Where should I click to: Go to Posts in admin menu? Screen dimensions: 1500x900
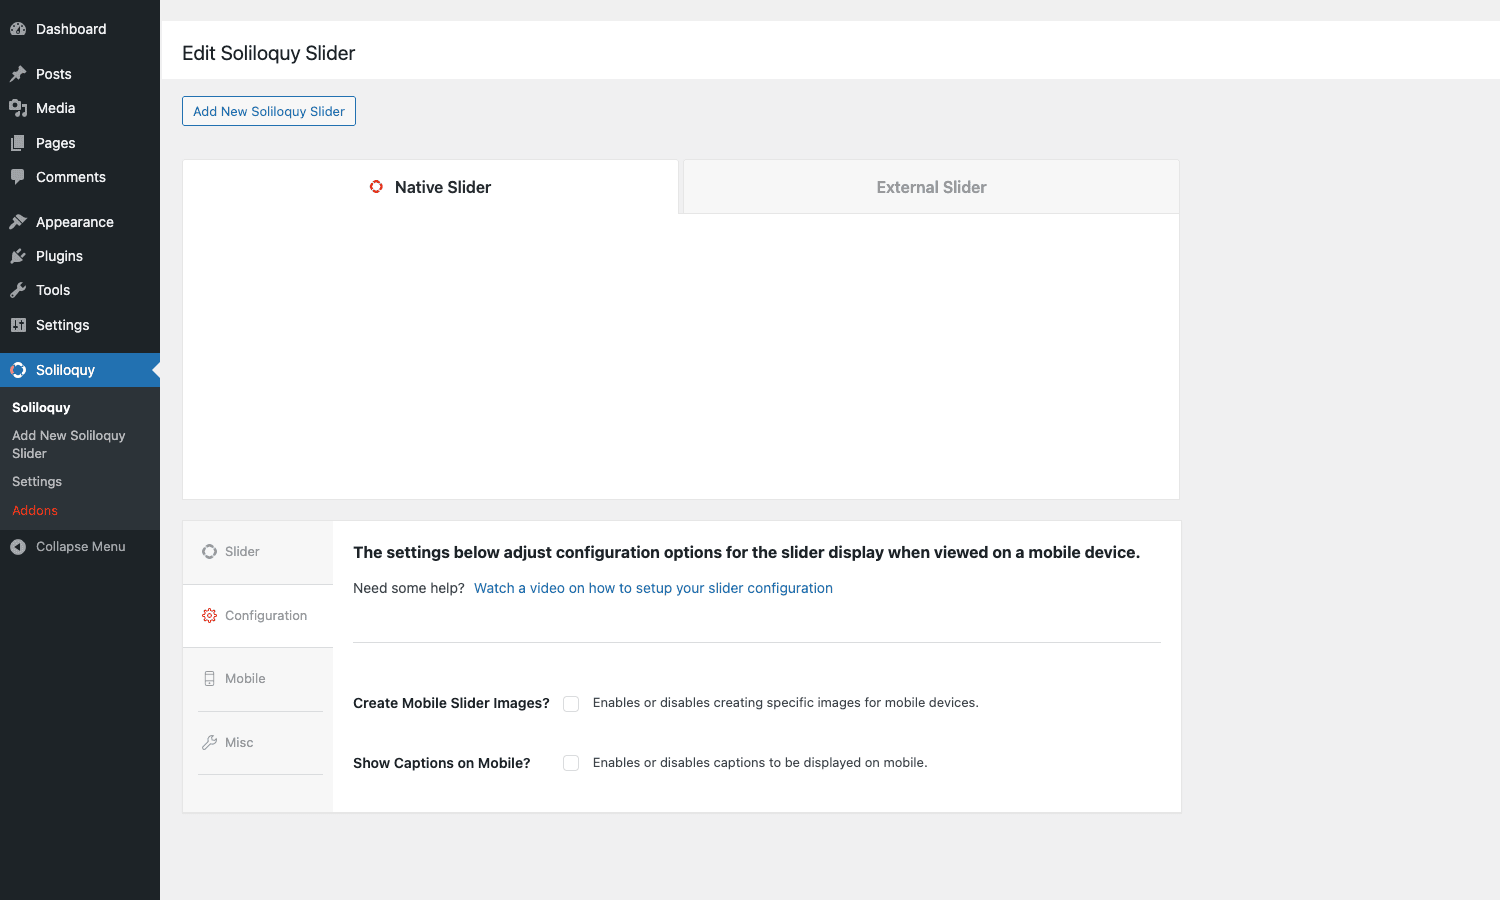click(x=80, y=74)
